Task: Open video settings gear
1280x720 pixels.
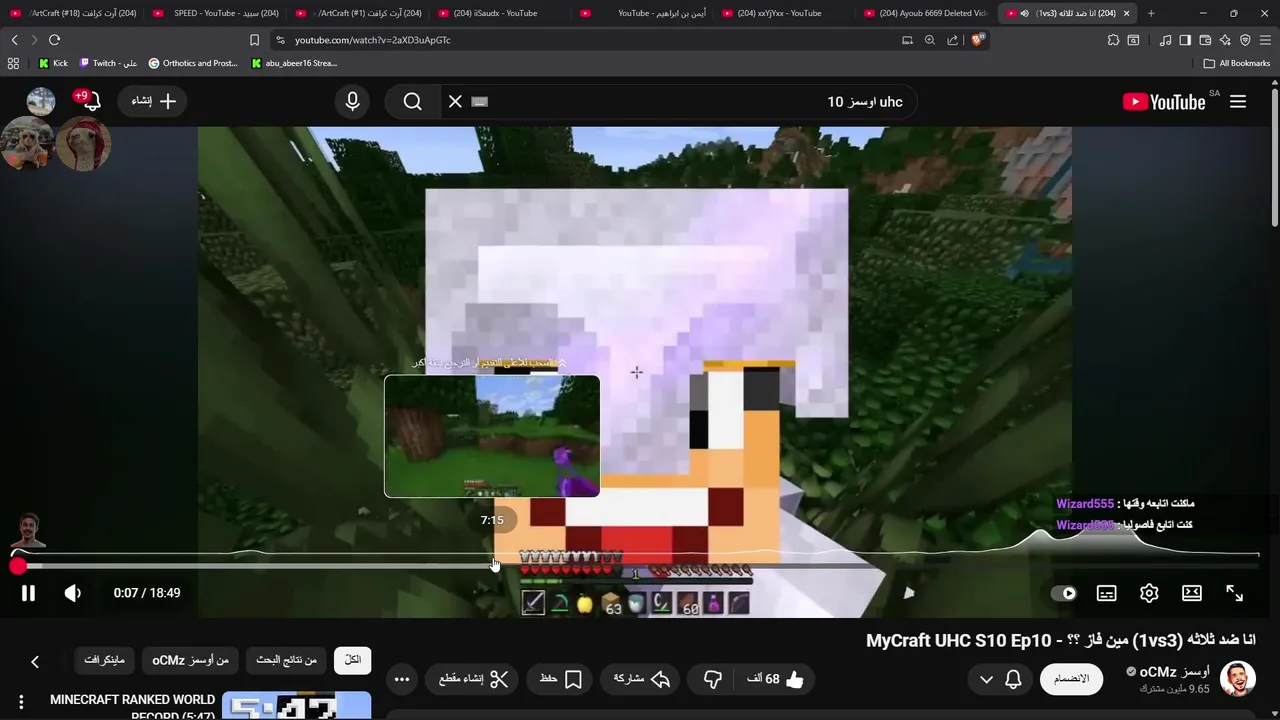Action: (x=1149, y=593)
